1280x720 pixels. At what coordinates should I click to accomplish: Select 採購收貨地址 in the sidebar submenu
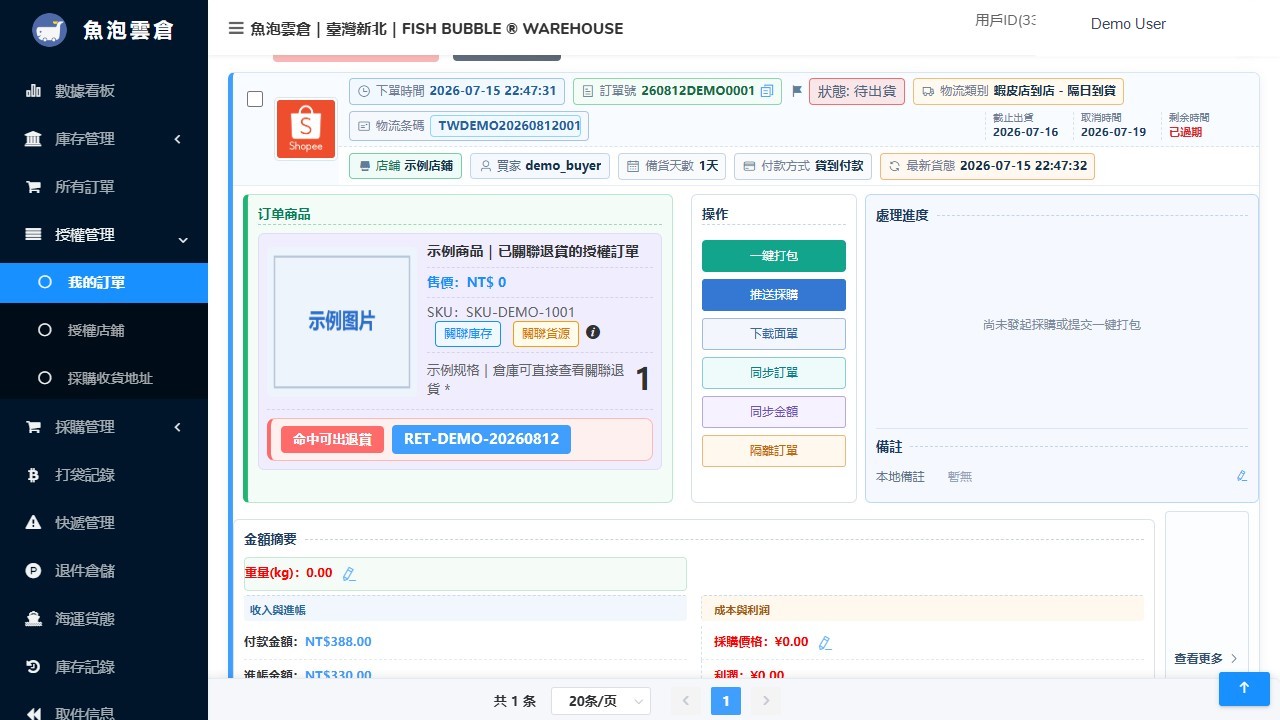click(104, 378)
